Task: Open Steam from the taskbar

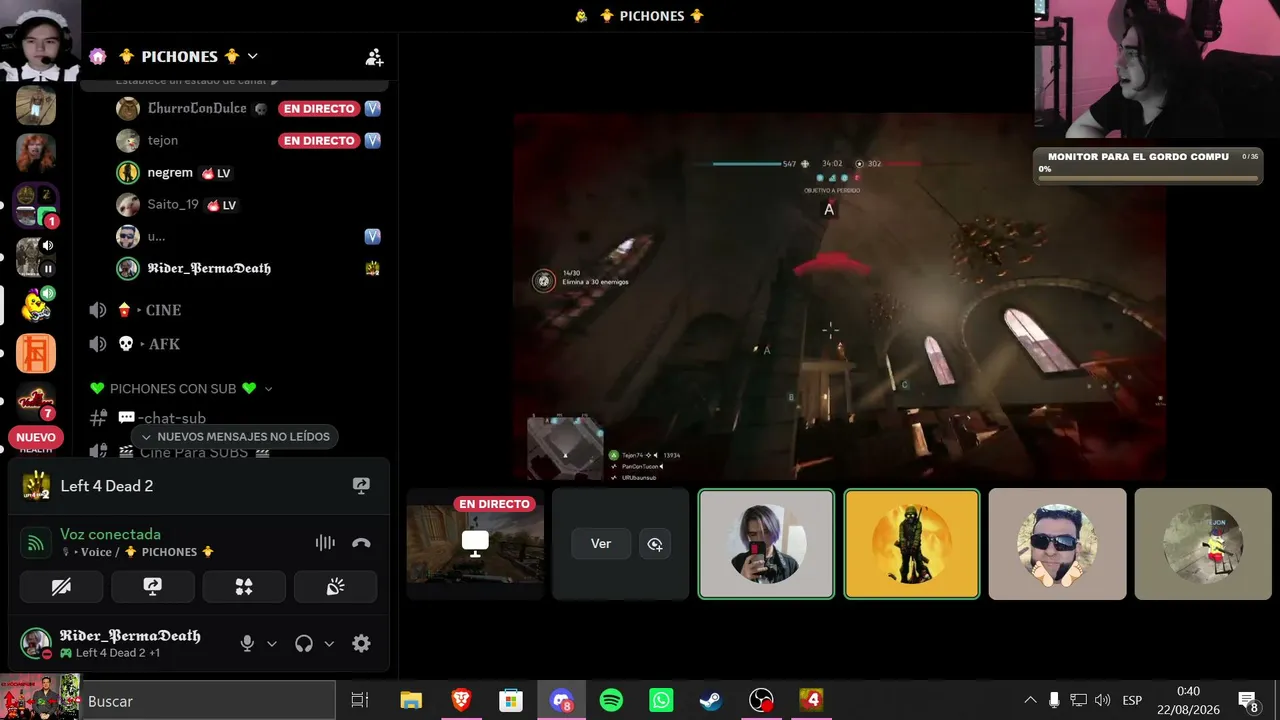Action: (x=711, y=701)
